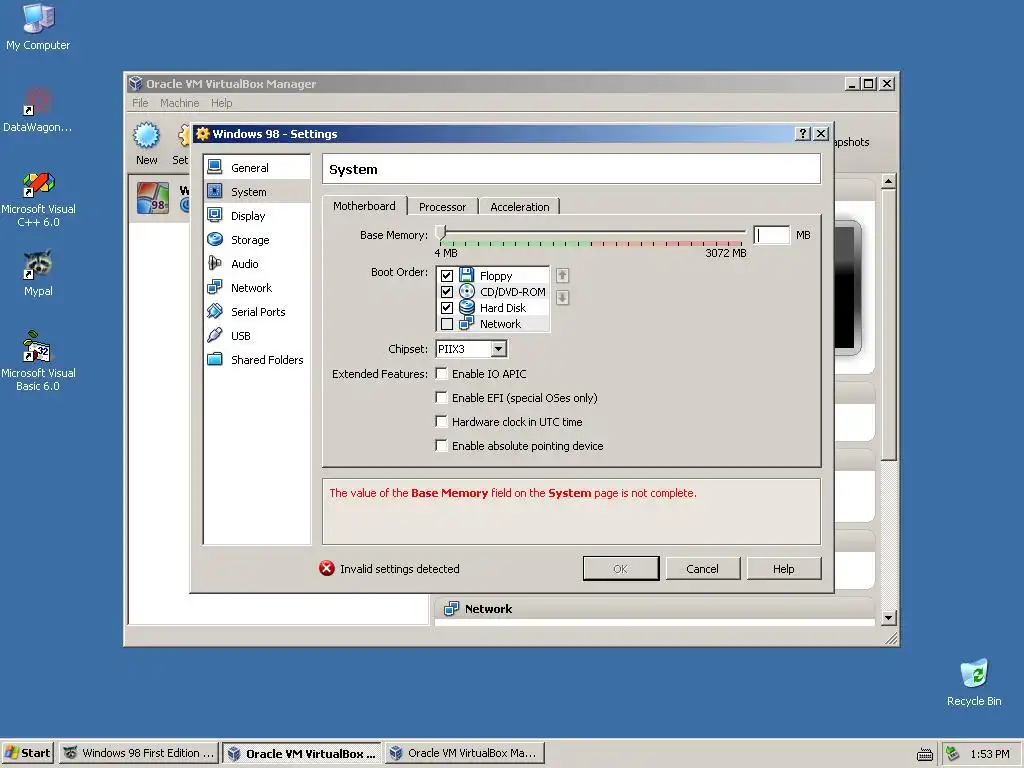Open the File menu in VirtualBox Manager
1024x768 pixels.
point(140,103)
